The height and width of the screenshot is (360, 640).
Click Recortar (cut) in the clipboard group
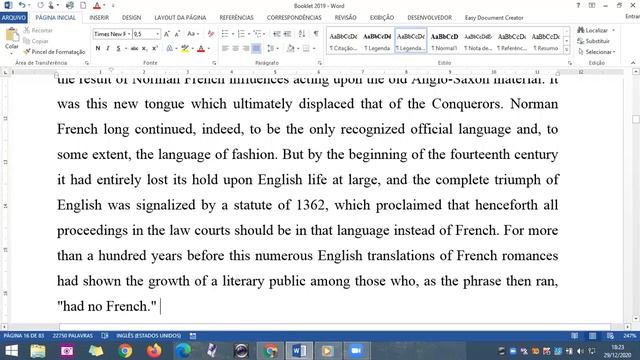38,30
